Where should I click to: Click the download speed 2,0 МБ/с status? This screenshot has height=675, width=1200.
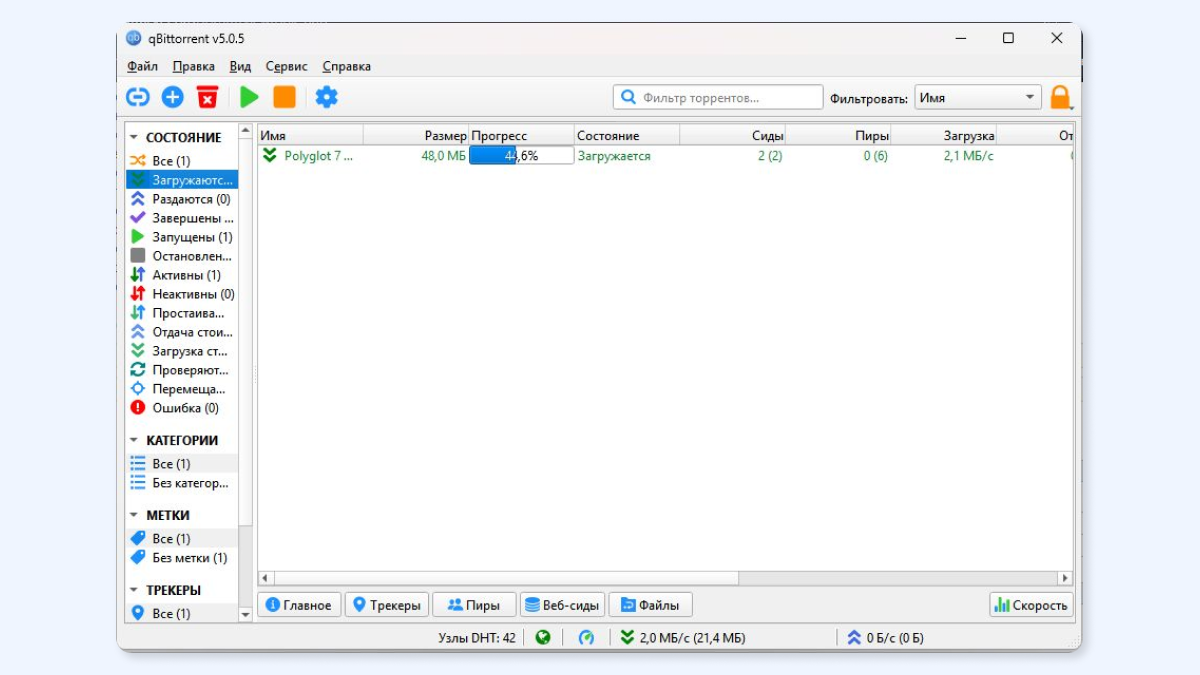point(683,637)
